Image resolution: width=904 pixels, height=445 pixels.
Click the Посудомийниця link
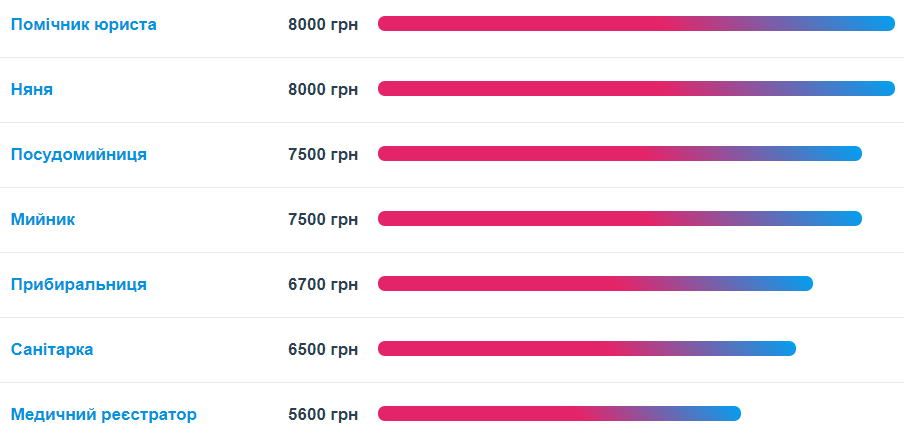tap(79, 154)
